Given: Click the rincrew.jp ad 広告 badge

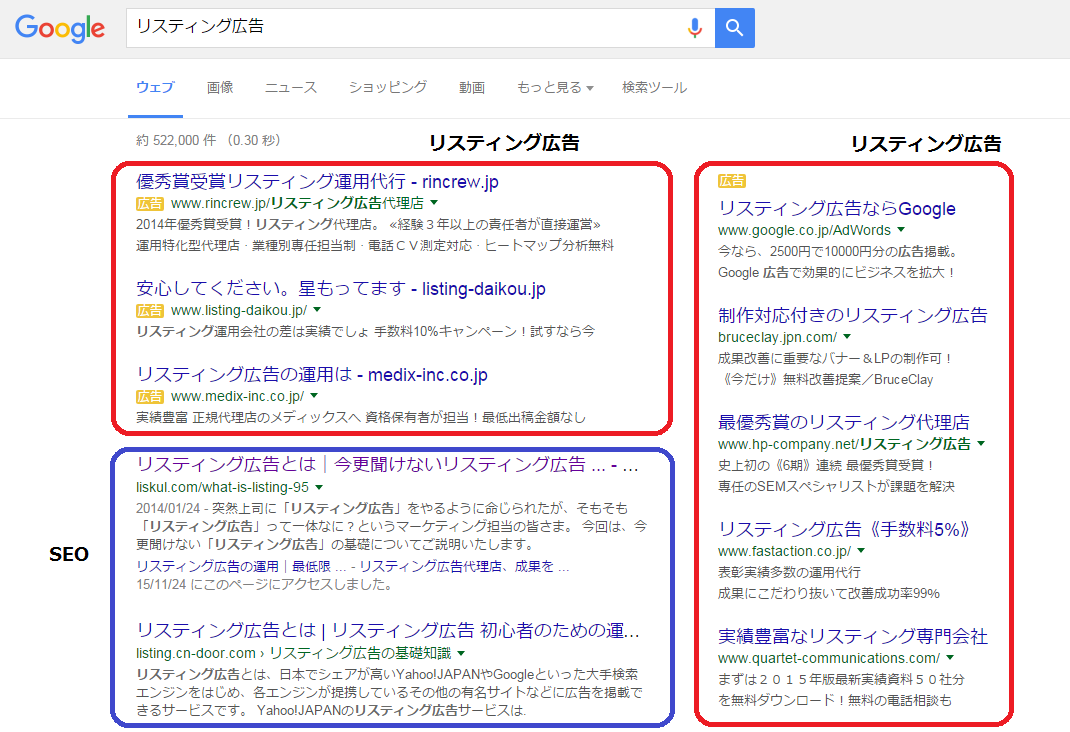Looking at the screenshot, I should pos(149,203).
